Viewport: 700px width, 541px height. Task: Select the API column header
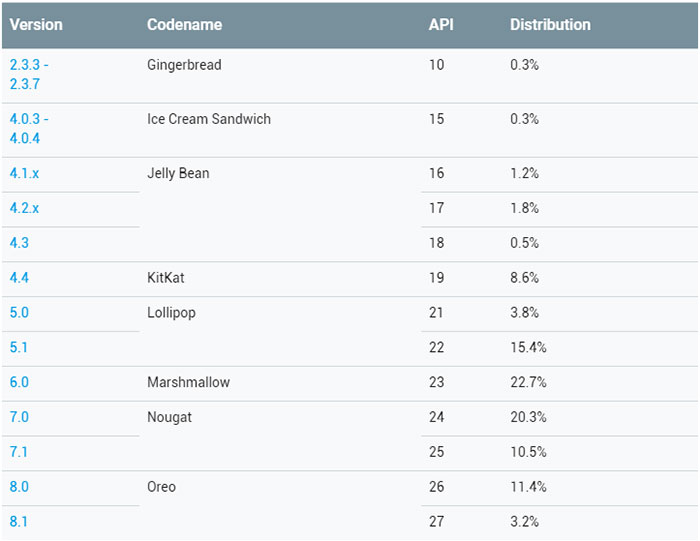[440, 24]
